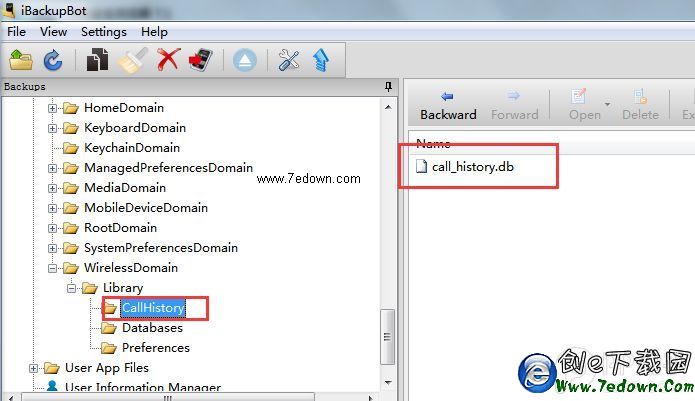Image resolution: width=695 pixels, height=401 pixels.
Task: Click the round blue eject icon
Action: [245, 60]
